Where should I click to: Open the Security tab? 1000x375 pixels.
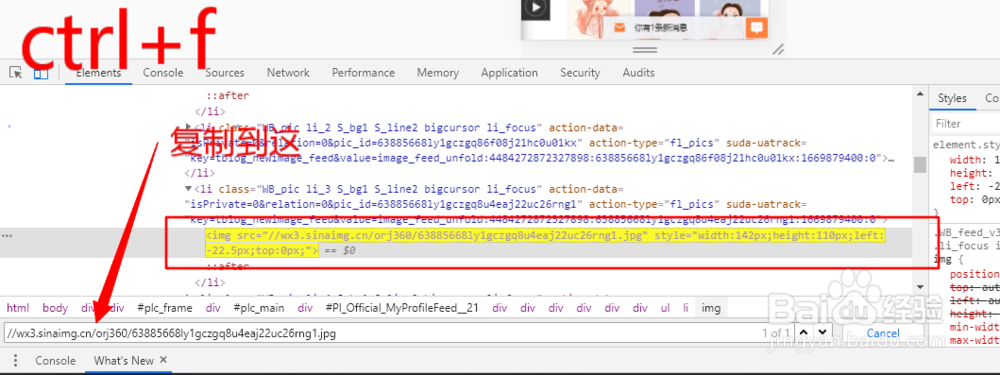[580, 73]
